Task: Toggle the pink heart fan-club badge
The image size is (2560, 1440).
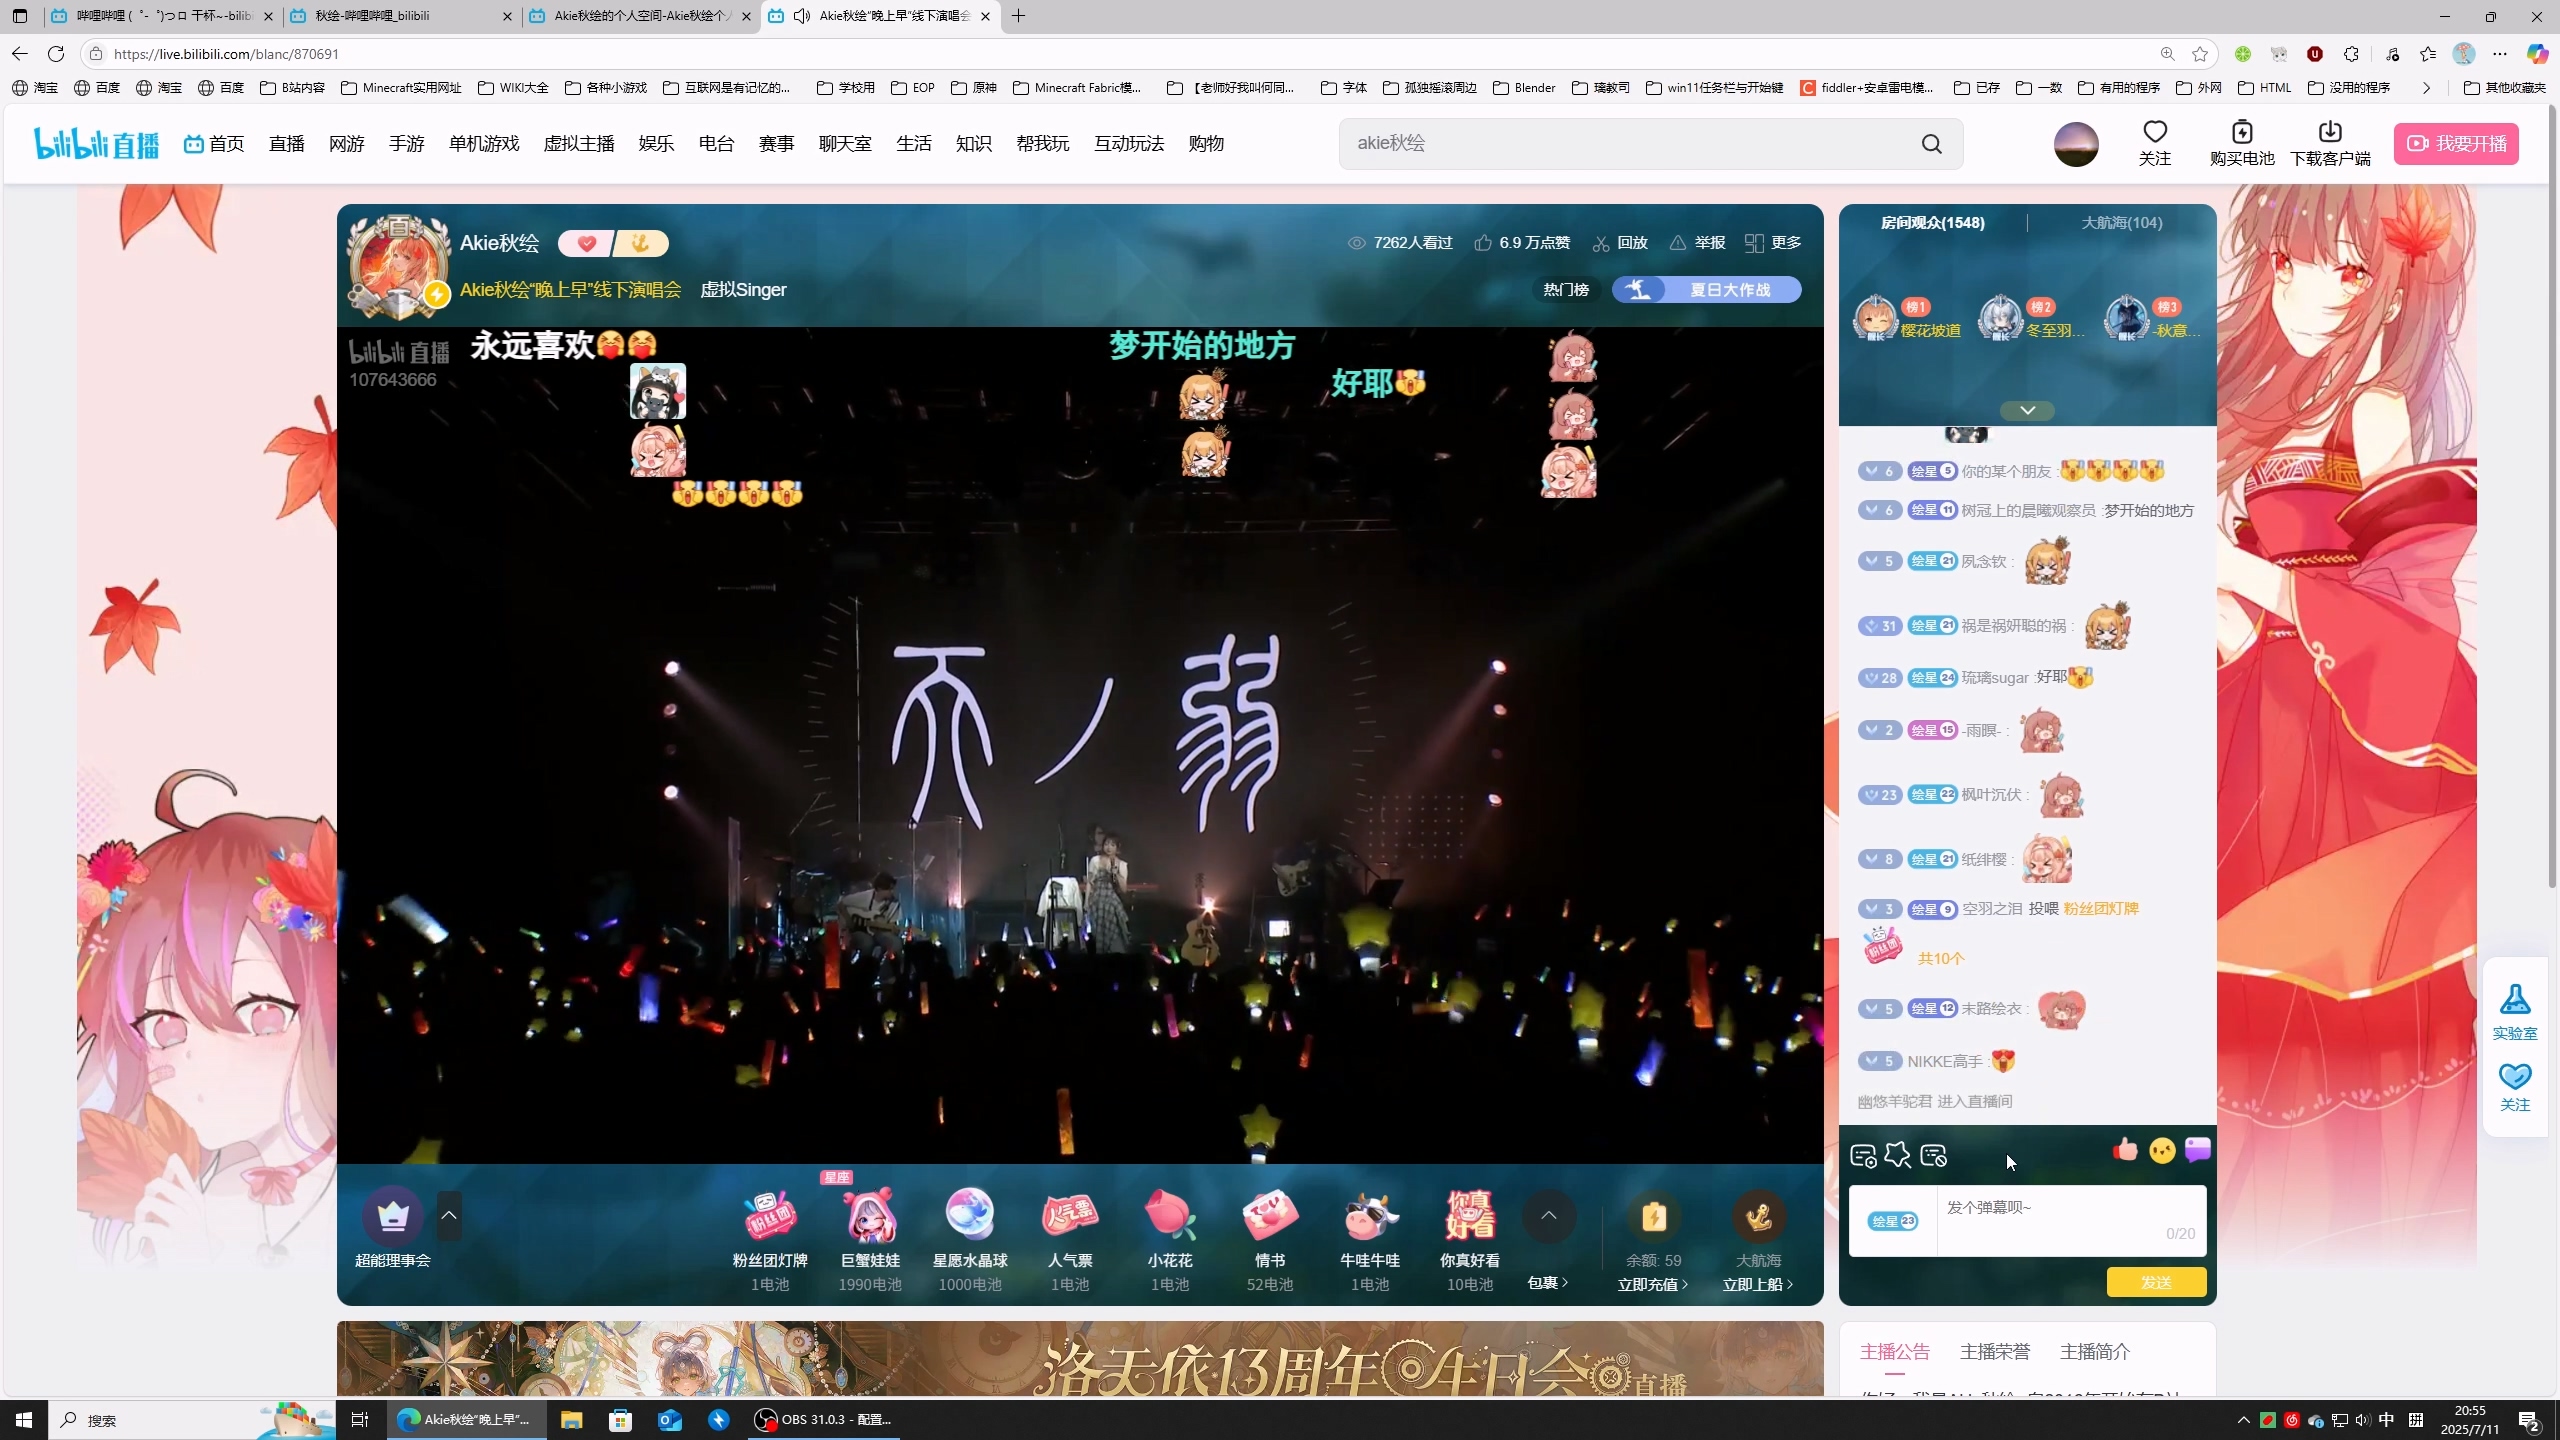Action: point(586,243)
